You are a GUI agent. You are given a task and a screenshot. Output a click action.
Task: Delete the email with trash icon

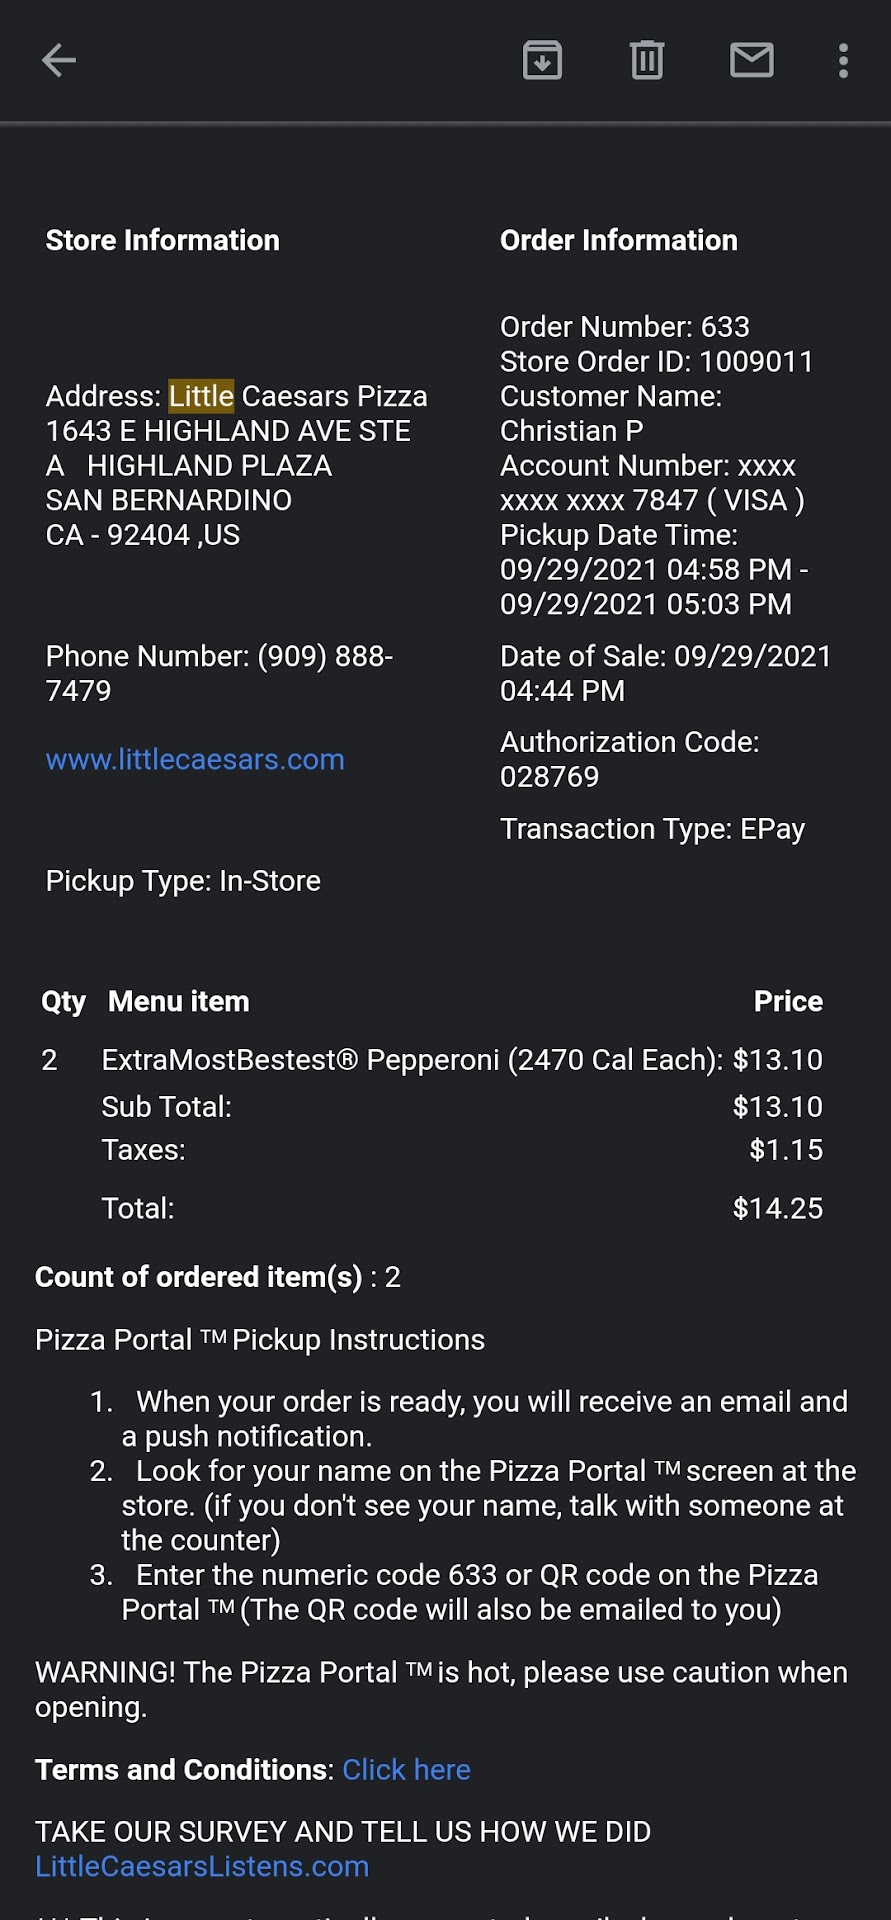pyautogui.click(x=647, y=61)
